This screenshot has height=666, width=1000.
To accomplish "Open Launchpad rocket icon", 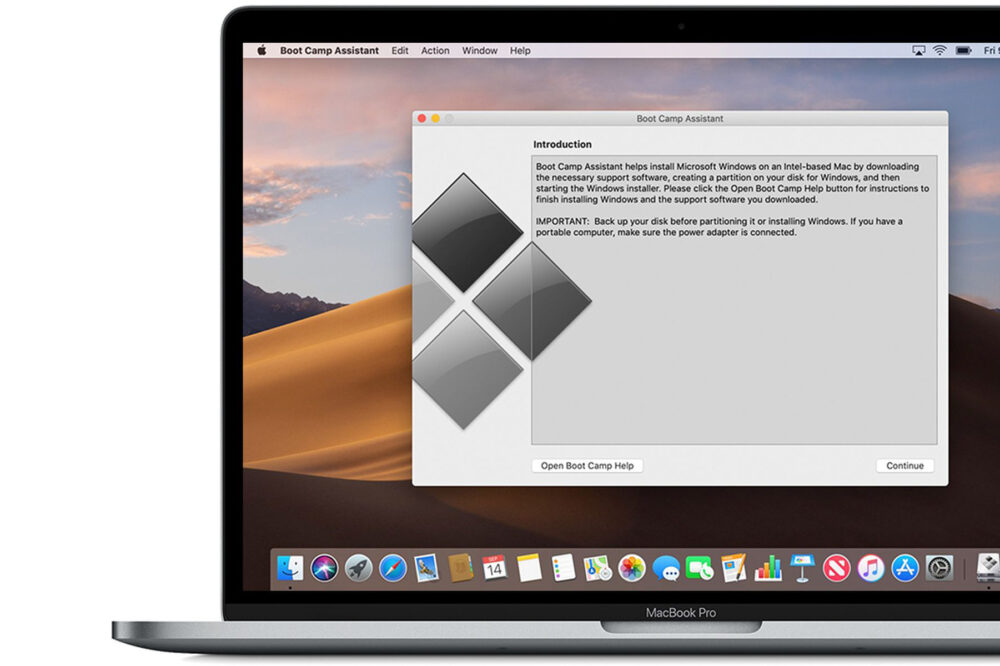I will click(x=358, y=568).
